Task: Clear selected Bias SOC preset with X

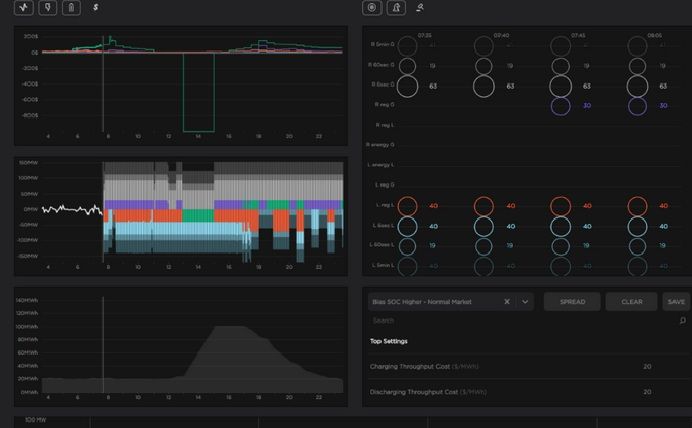Action: [507, 301]
